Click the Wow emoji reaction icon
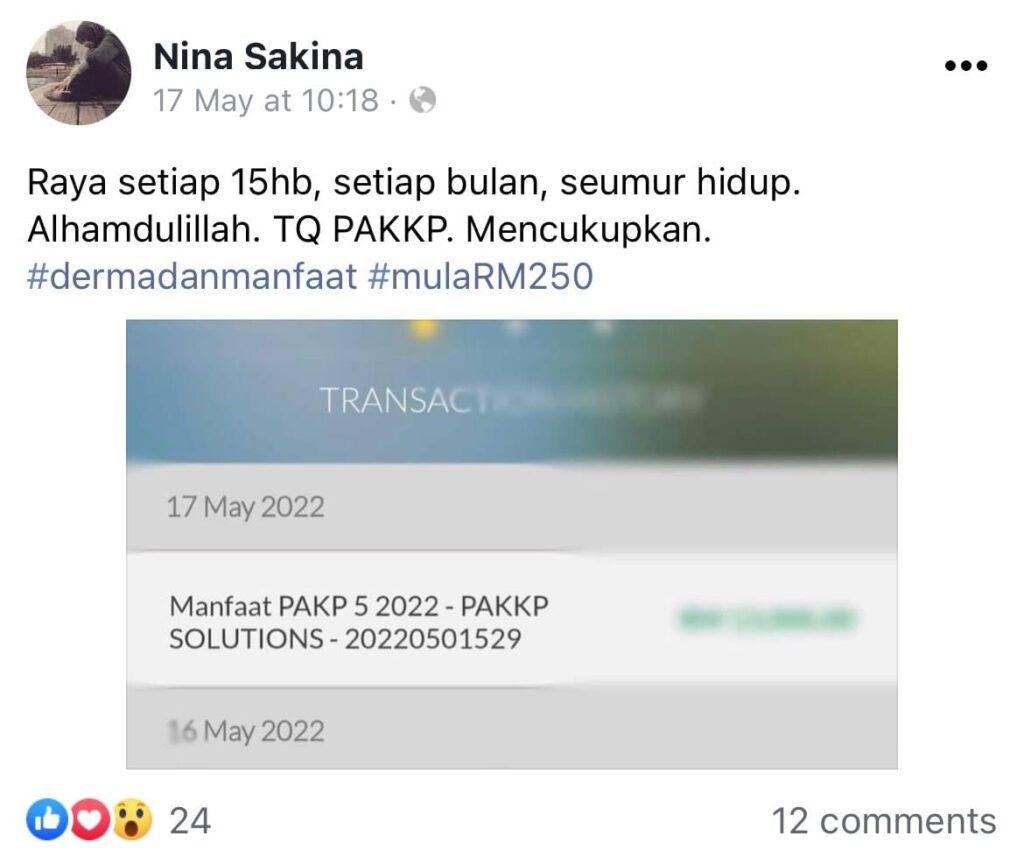Image resolution: width=1024 pixels, height=864 pixels. (133, 820)
